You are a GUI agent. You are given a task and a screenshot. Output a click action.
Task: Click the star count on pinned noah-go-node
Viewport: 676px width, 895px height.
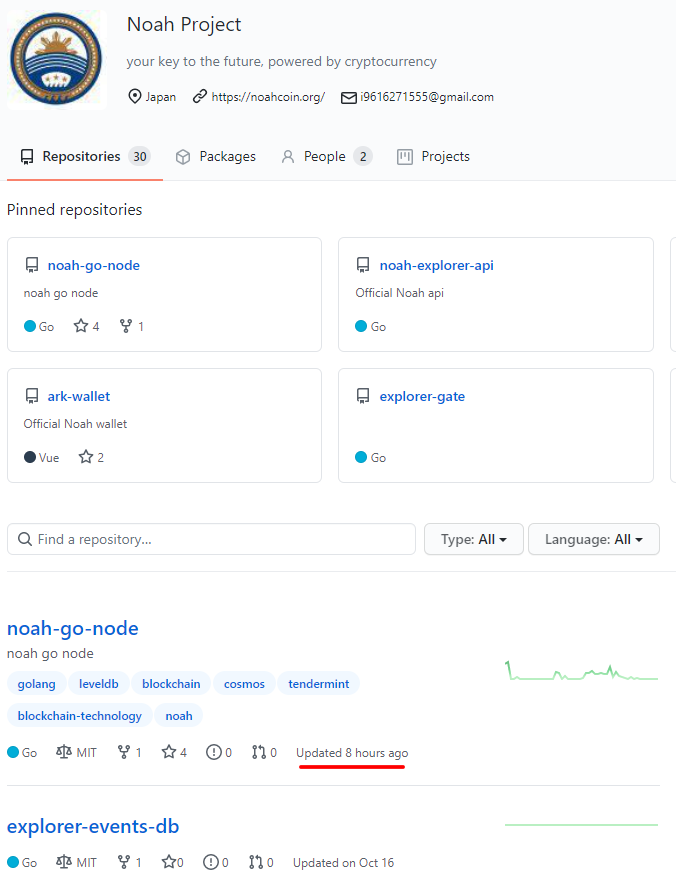tap(86, 326)
